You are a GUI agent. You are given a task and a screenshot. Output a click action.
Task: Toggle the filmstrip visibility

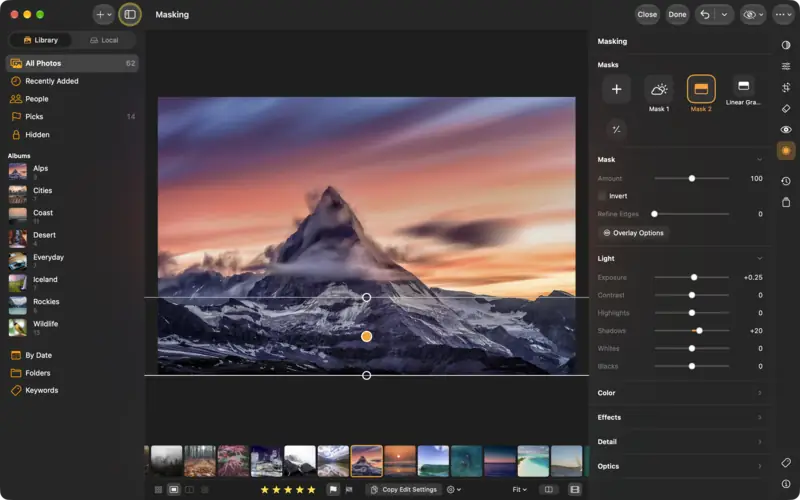[x=574, y=490]
